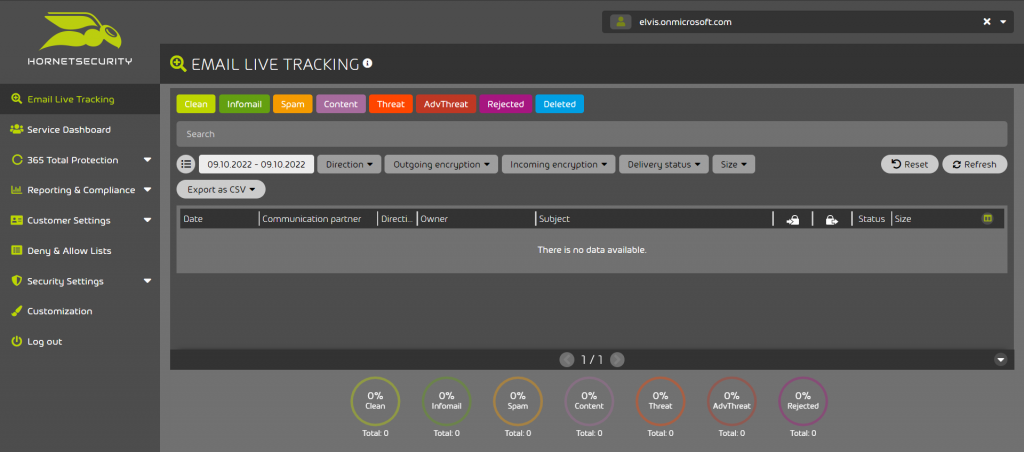This screenshot has height=452, width=1024.
Task: Expand Reporting & Compliance arrow
Action: click(x=148, y=189)
